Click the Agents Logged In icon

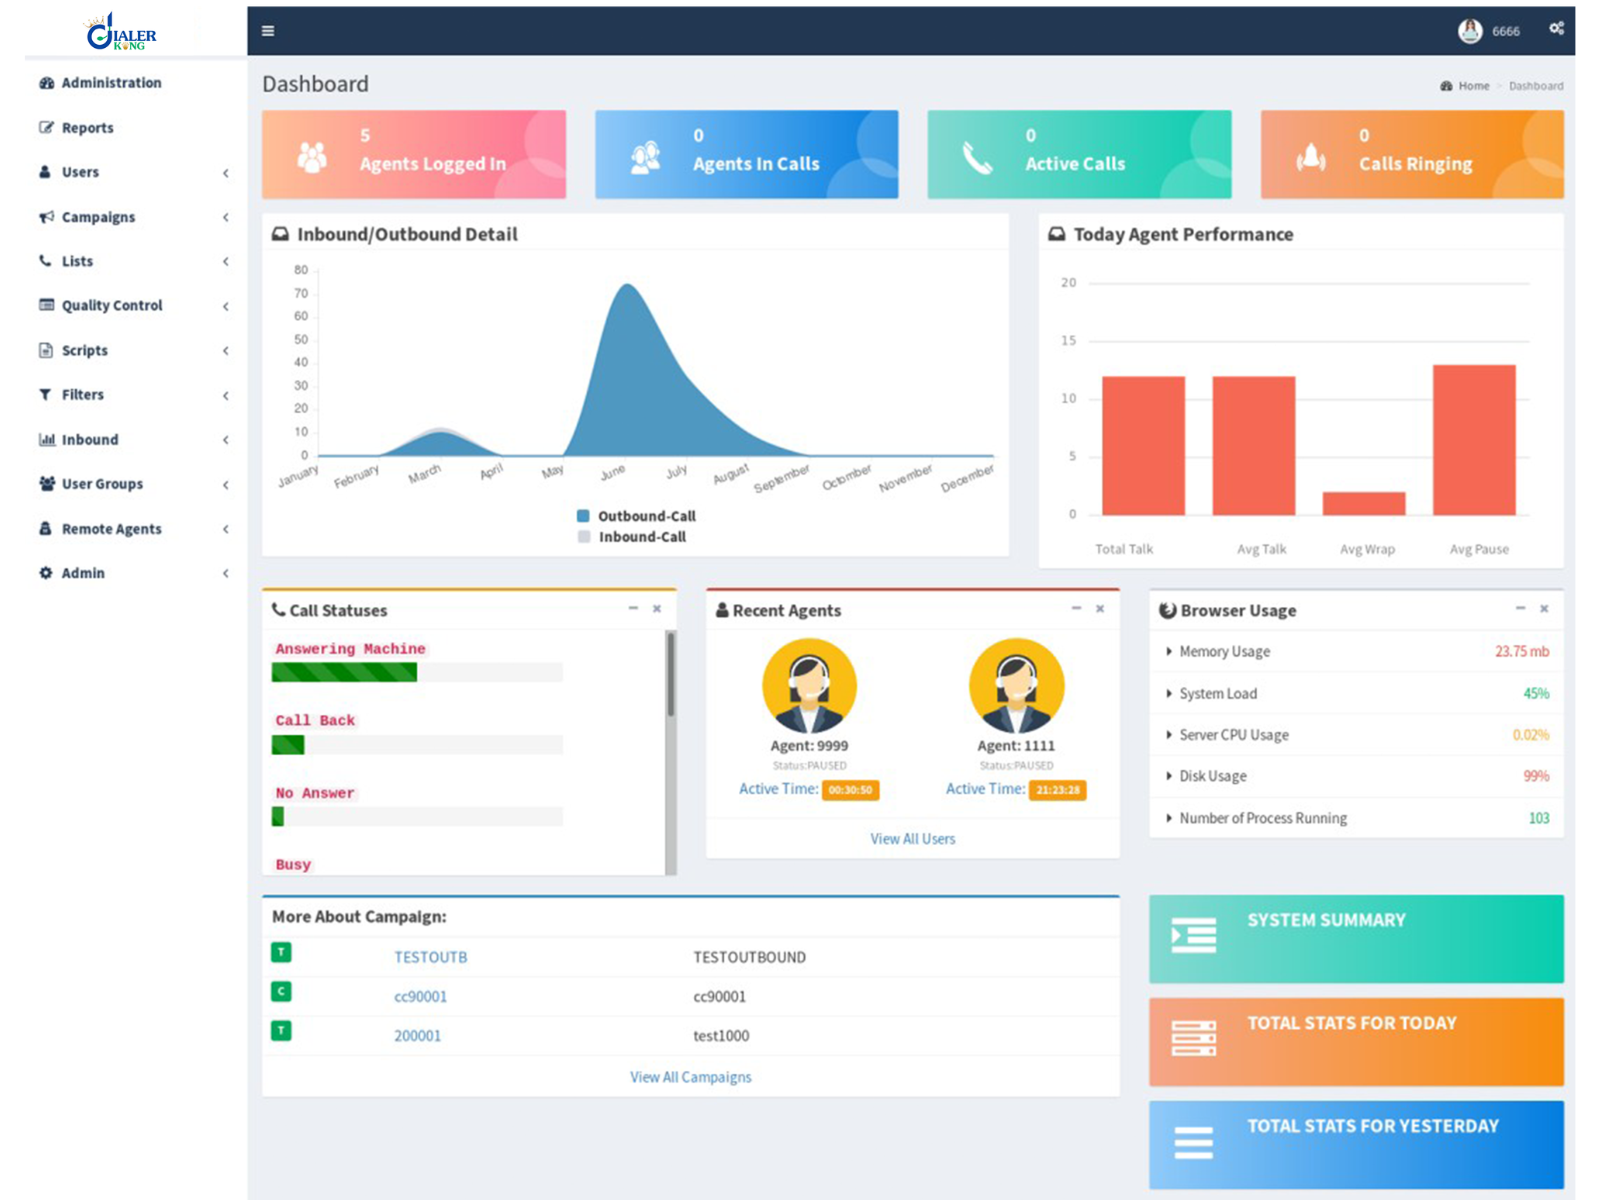[315, 154]
